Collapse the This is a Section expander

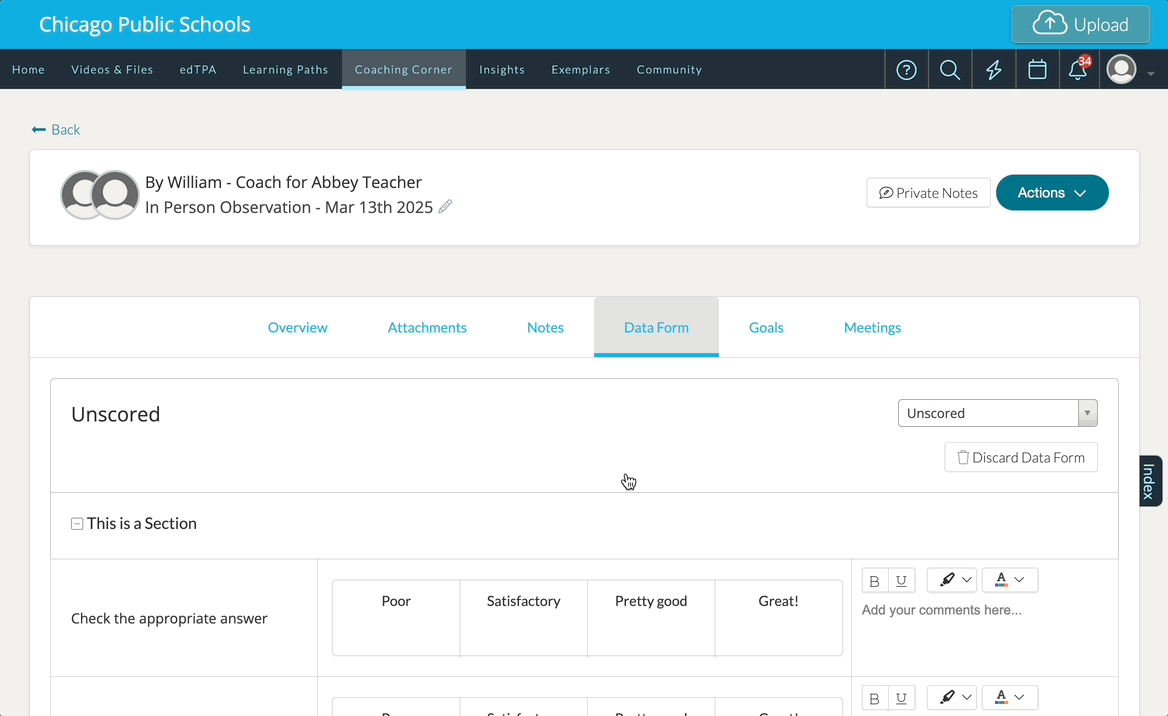pyautogui.click(x=77, y=524)
